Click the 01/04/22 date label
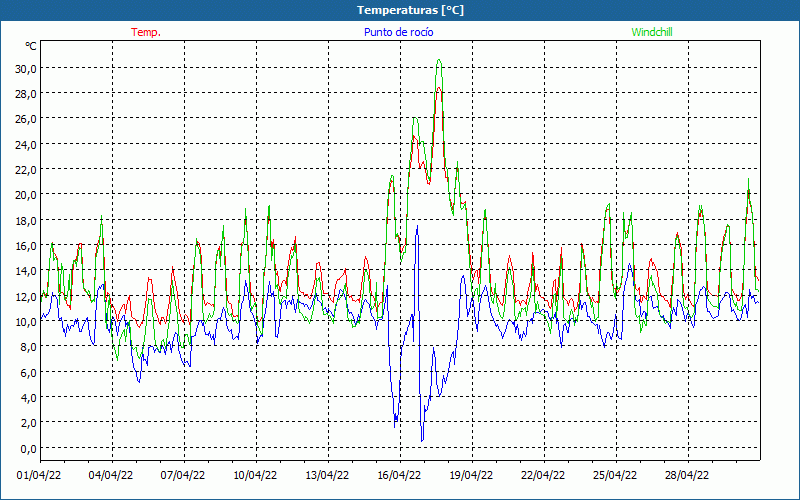The image size is (800, 500). pyautogui.click(x=39, y=475)
